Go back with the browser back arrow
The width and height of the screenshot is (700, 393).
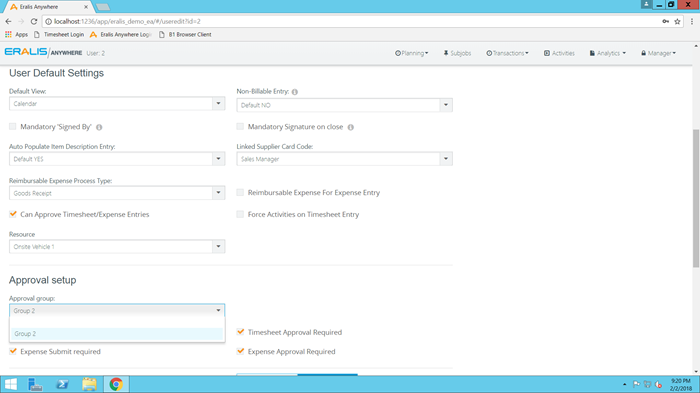pyautogui.click(x=8, y=21)
